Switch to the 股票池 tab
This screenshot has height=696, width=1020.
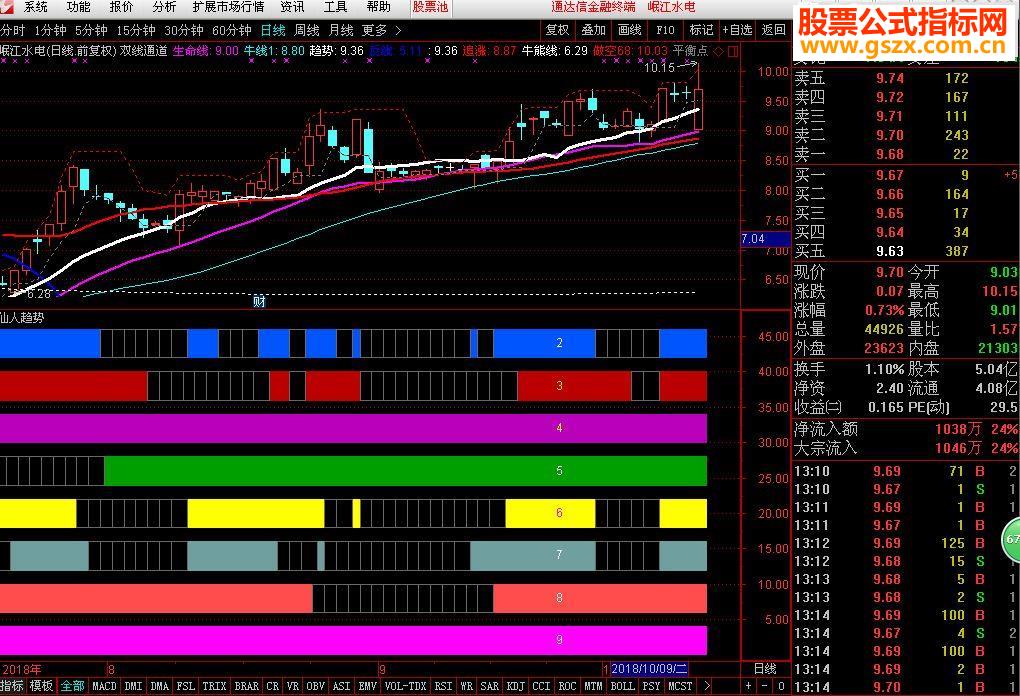click(430, 7)
